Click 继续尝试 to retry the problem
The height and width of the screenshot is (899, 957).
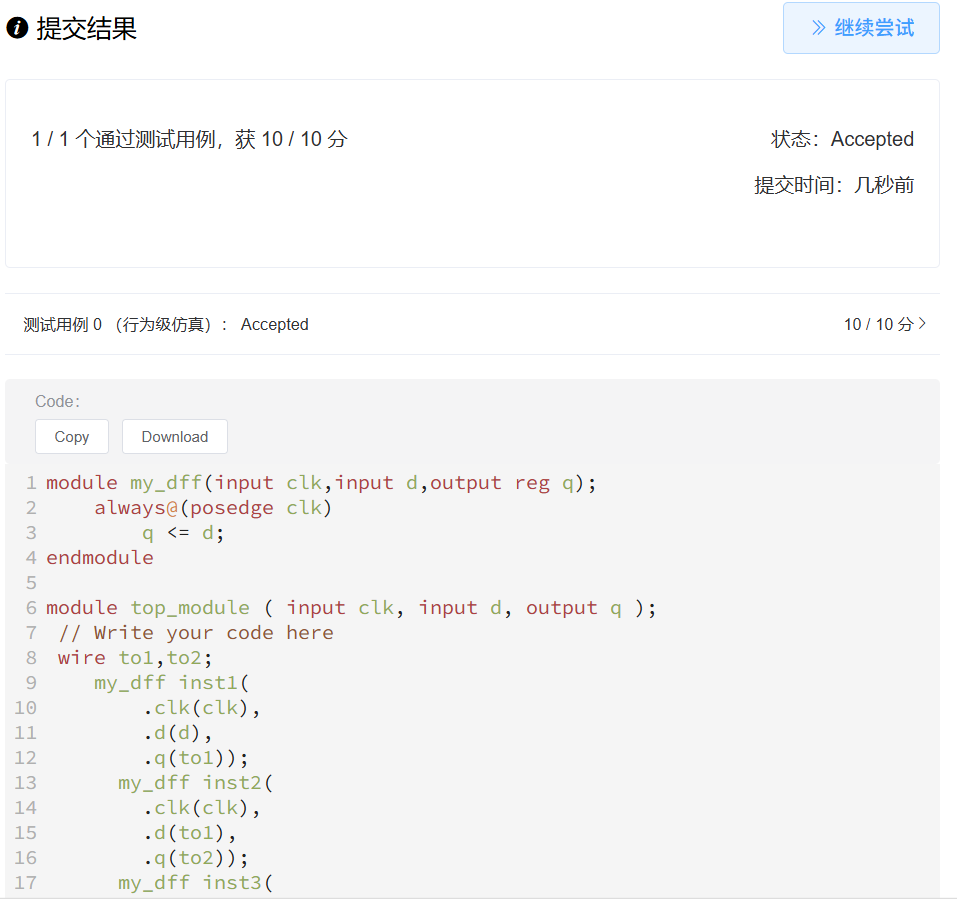tap(861, 27)
